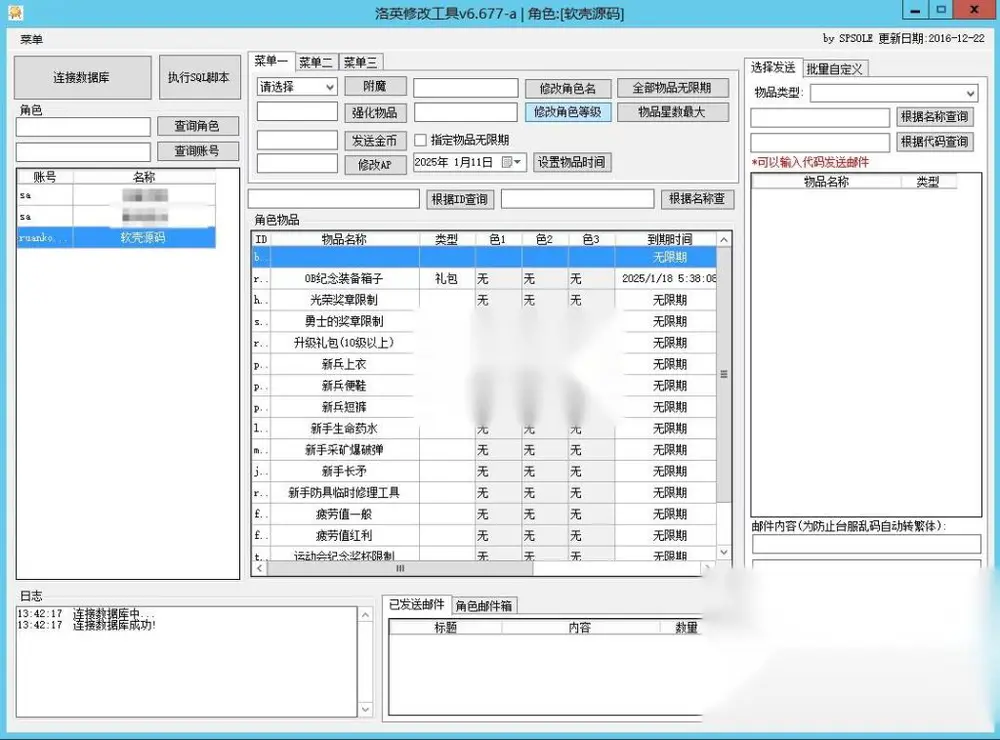This screenshot has width=1000, height=740.
Task: Click the input field left of 根据ID查询
Action: [x=334, y=199]
